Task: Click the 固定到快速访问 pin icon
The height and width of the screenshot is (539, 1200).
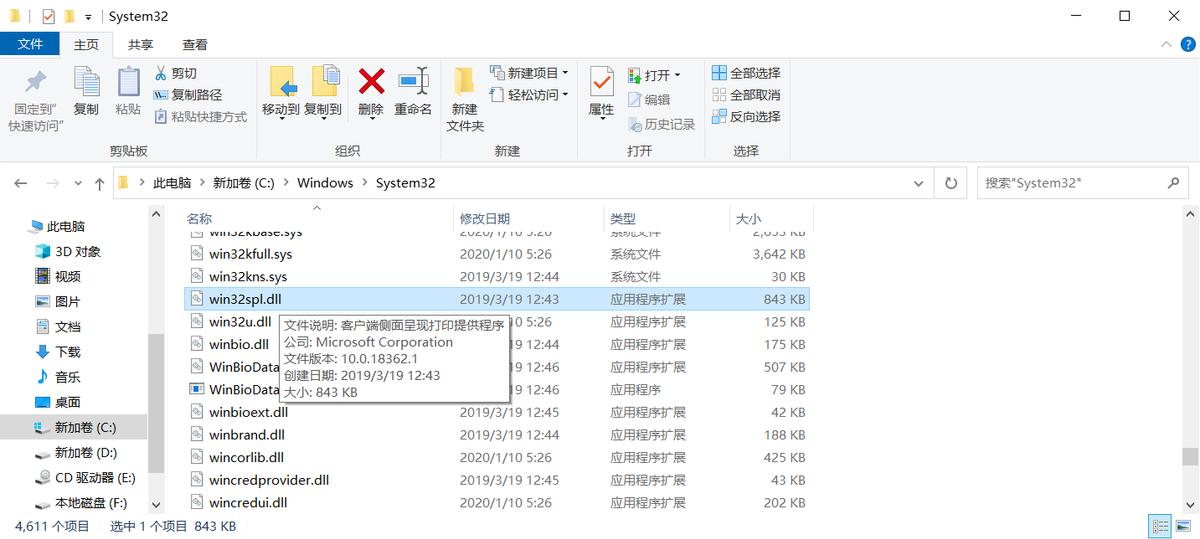Action: point(35,83)
